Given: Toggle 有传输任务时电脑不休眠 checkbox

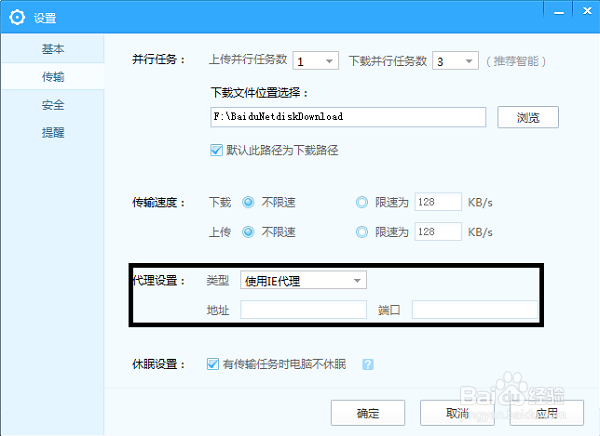Looking at the screenshot, I should [213, 364].
